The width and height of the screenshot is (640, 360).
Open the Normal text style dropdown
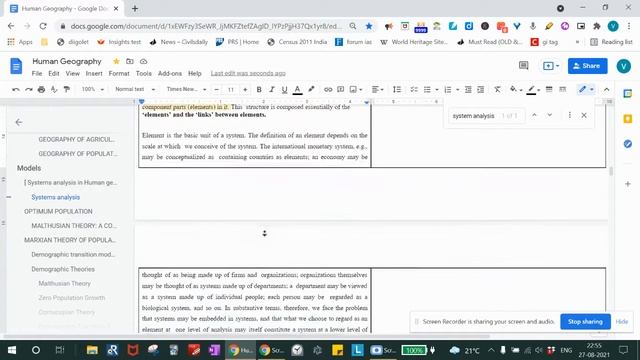(x=135, y=89)
